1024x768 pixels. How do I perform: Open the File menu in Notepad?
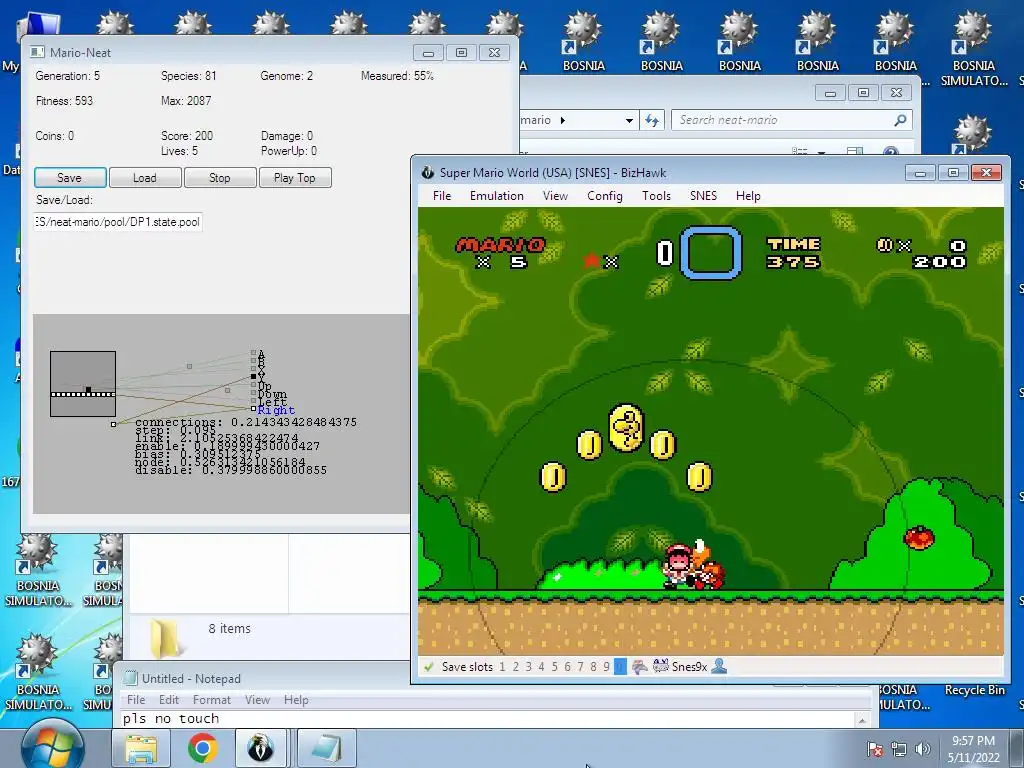pyautogui.click(x=136, y=699)
